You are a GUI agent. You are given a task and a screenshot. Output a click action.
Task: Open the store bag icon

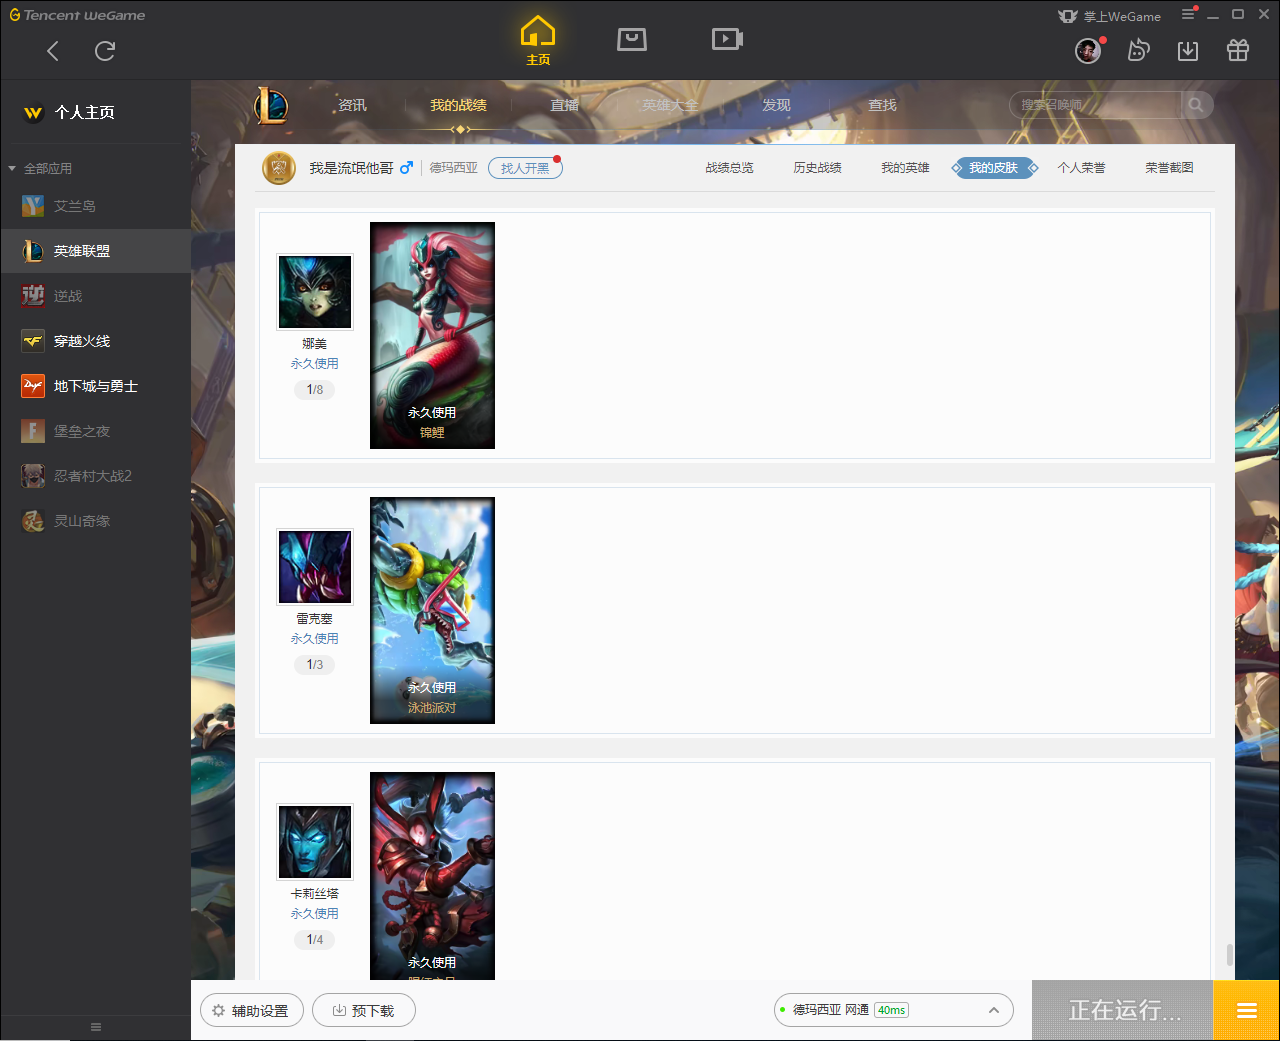point(632,39)
